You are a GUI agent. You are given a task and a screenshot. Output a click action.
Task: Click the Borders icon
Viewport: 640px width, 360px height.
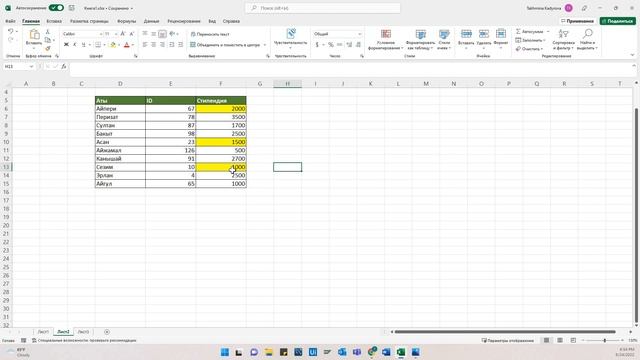pos(98,44)
